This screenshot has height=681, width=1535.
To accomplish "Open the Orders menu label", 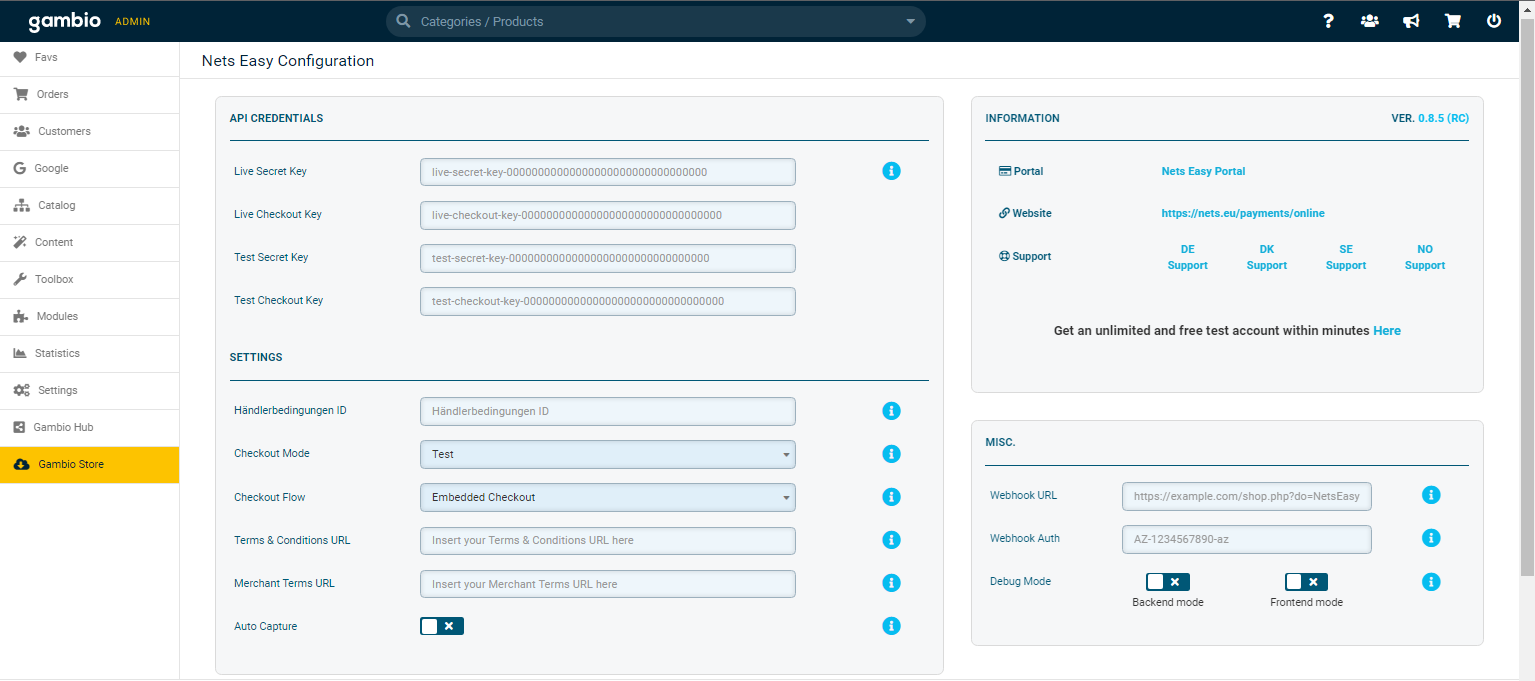I will point(52,94).
